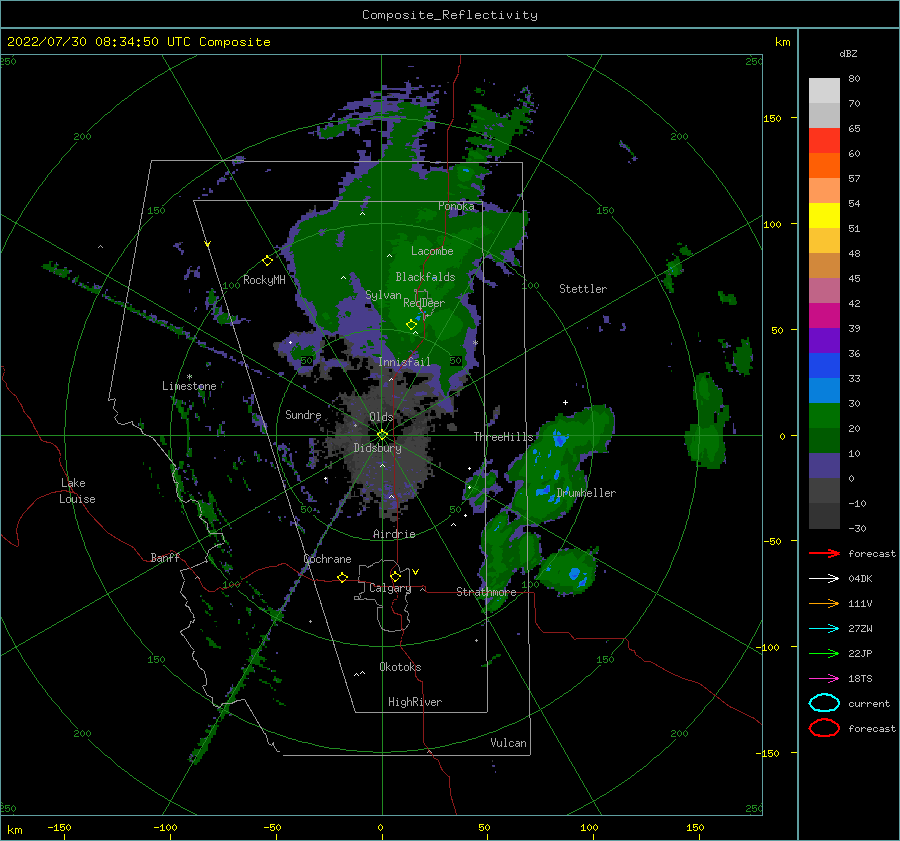Click the RockyMH label
Screen dimensions: 900x841
264,280
